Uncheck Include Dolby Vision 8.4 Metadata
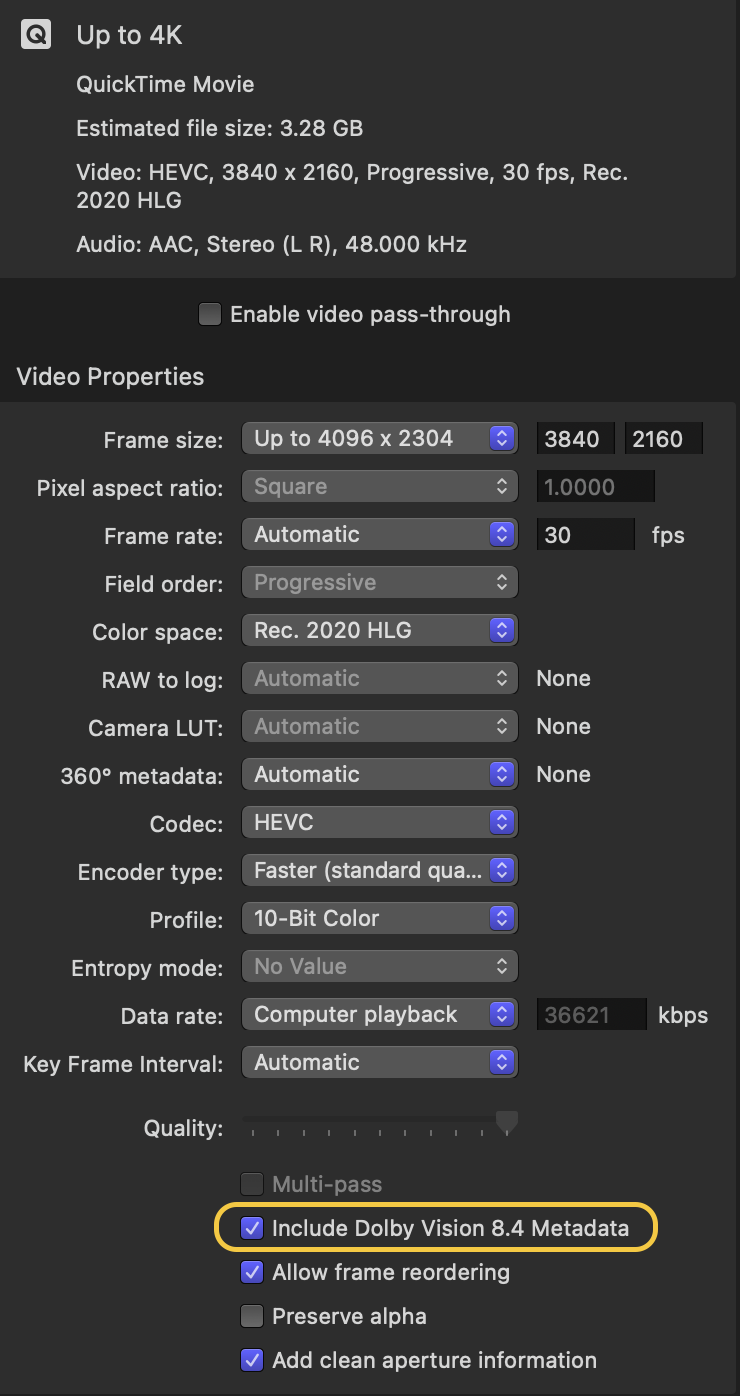 coord(253,1228)
